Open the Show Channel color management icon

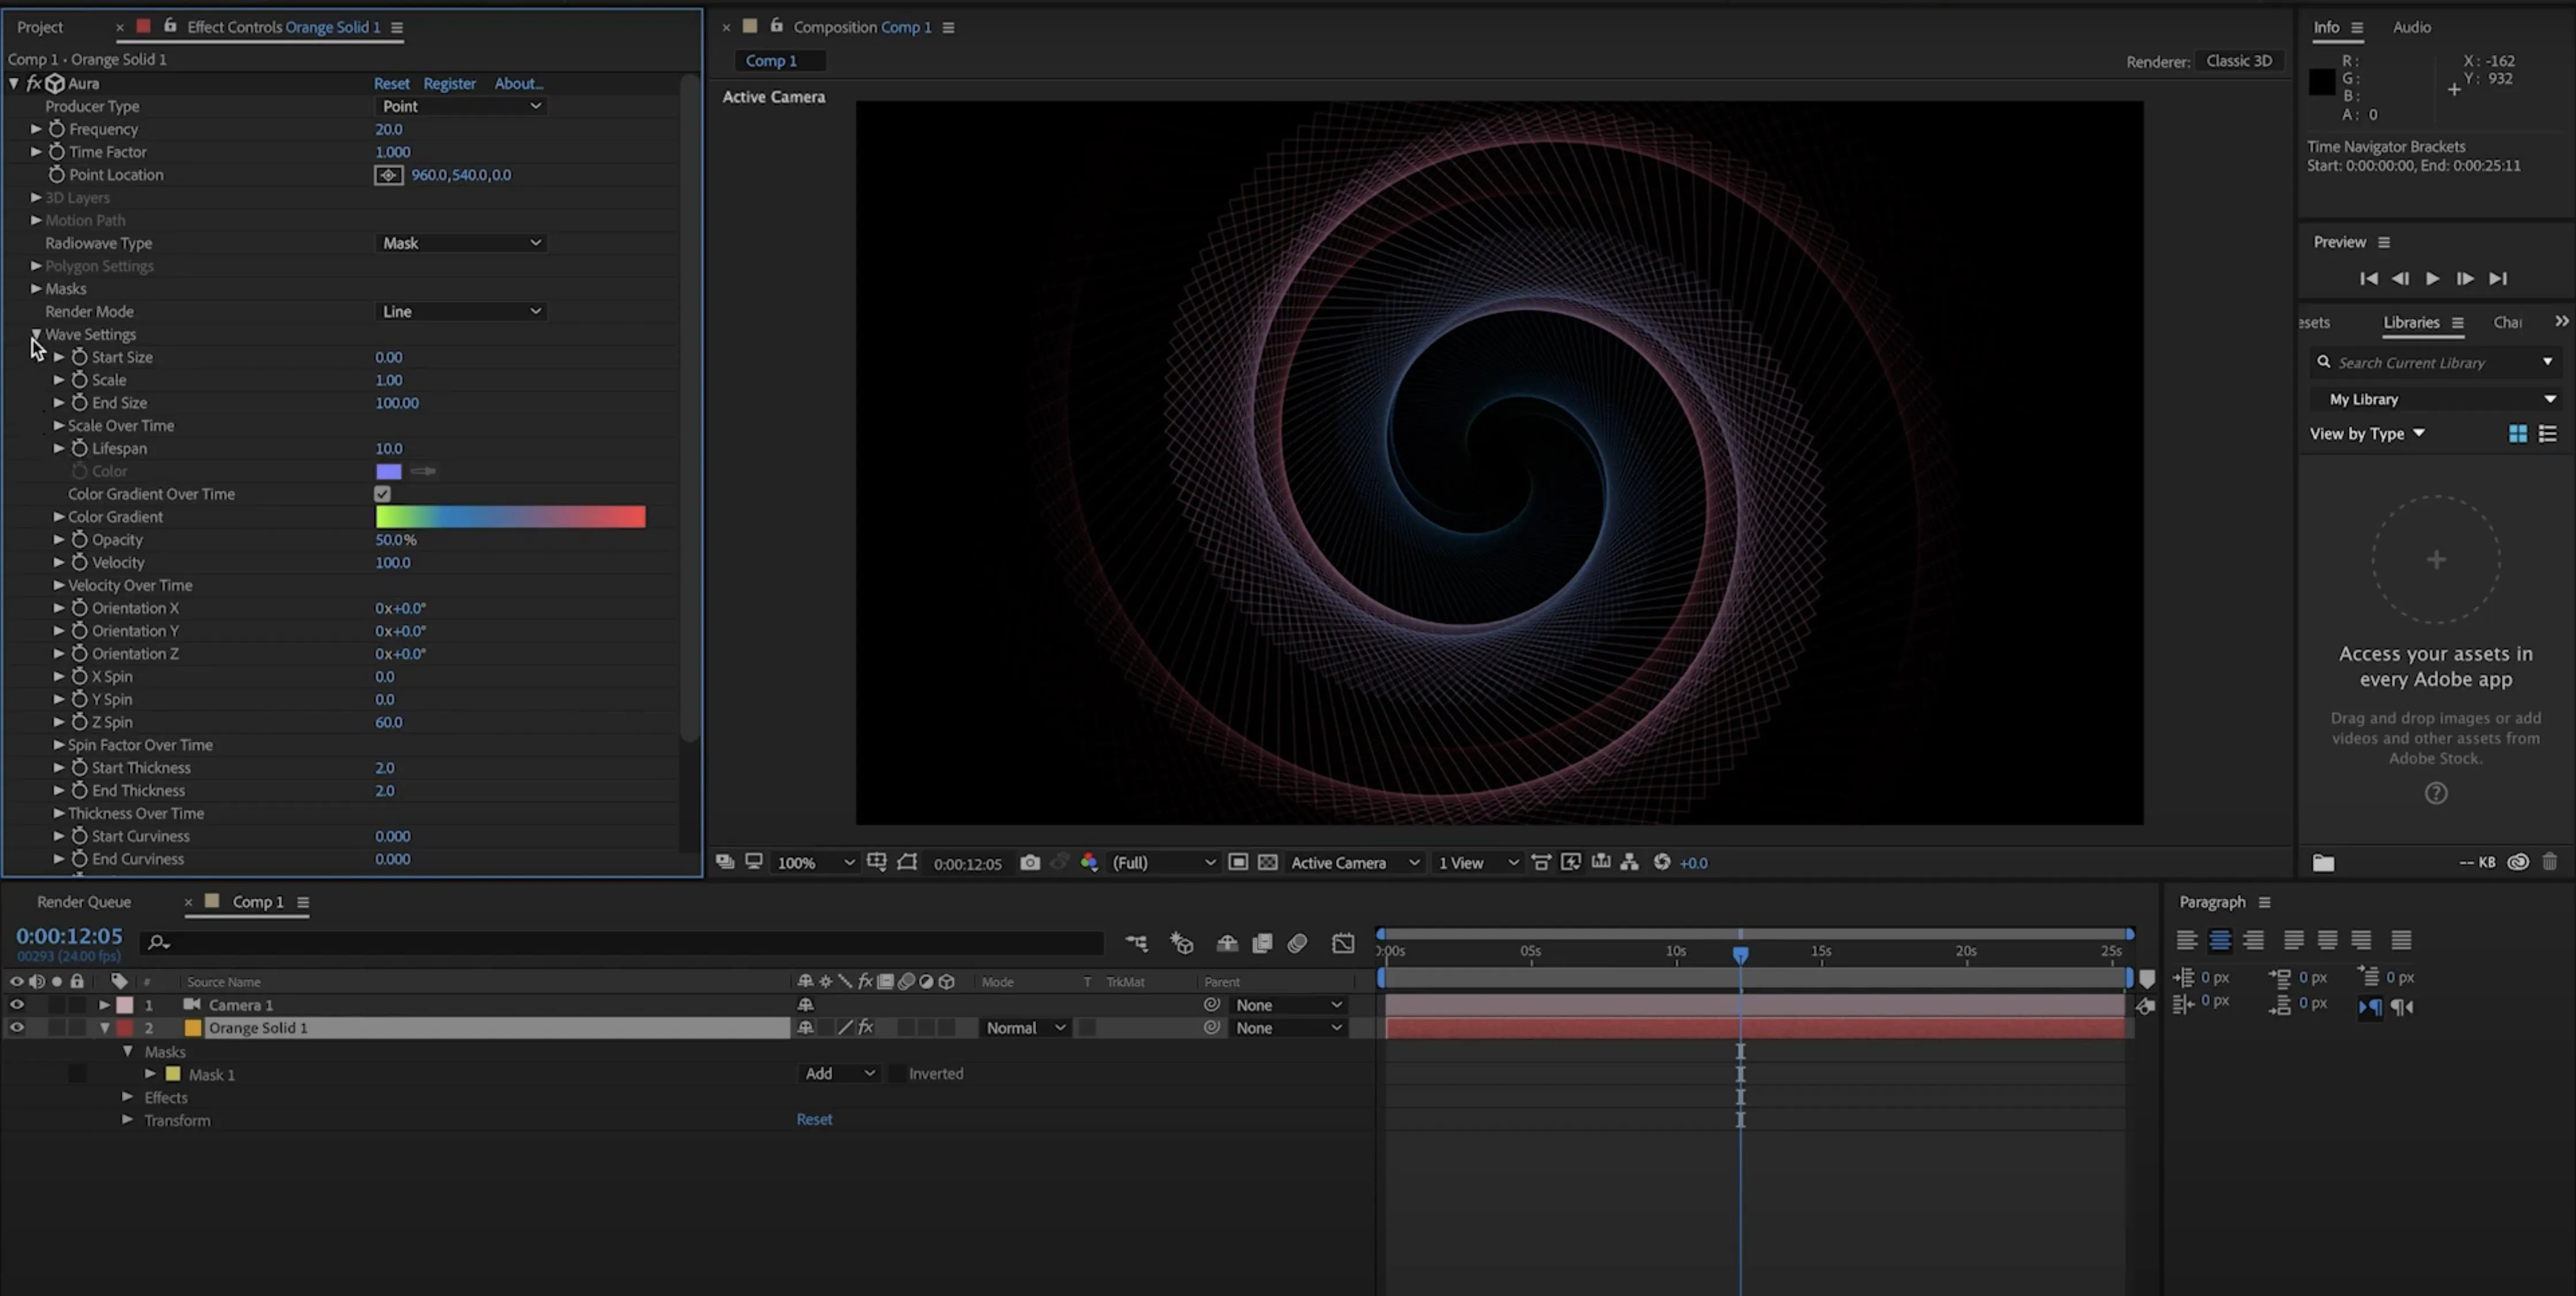(x=1089, y=862)
